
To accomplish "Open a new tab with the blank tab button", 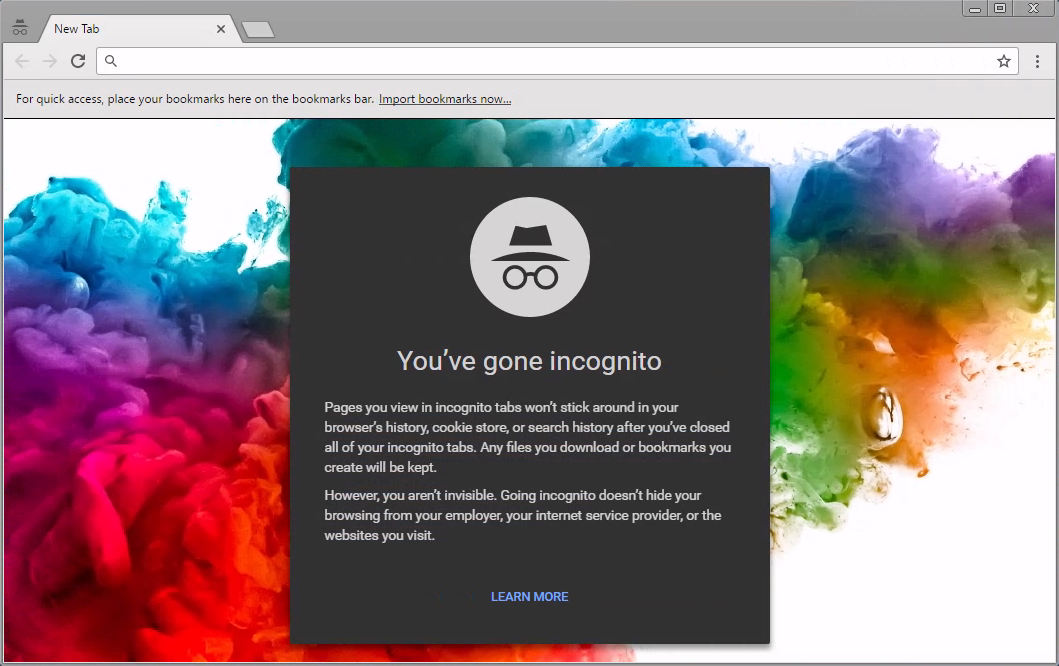I will tap(258, 30).
